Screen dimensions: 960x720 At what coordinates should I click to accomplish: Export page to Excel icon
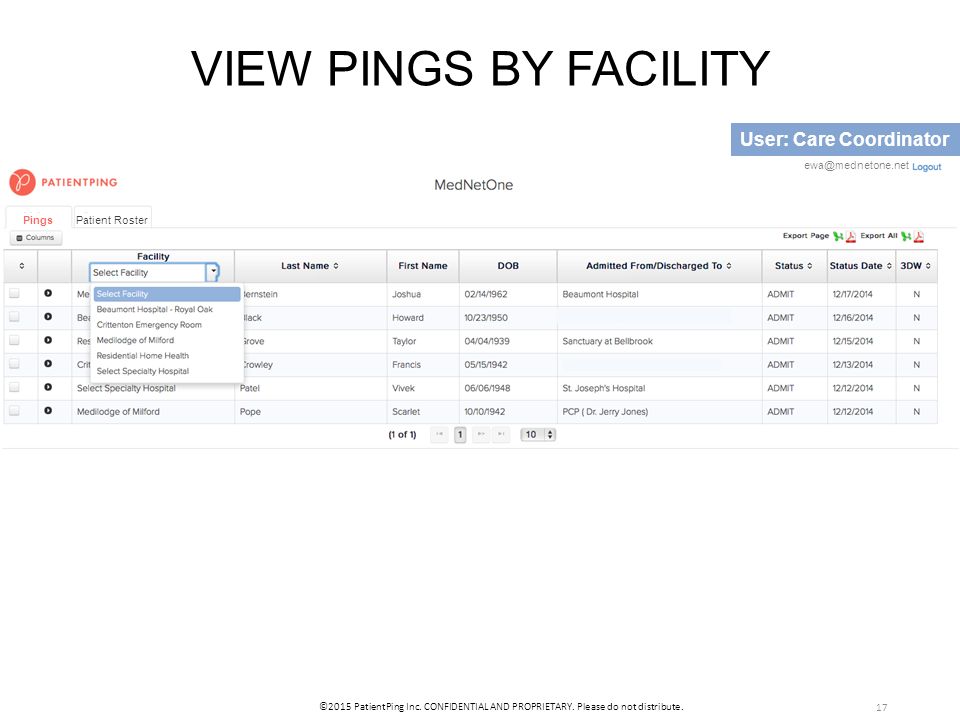point(838,236)
